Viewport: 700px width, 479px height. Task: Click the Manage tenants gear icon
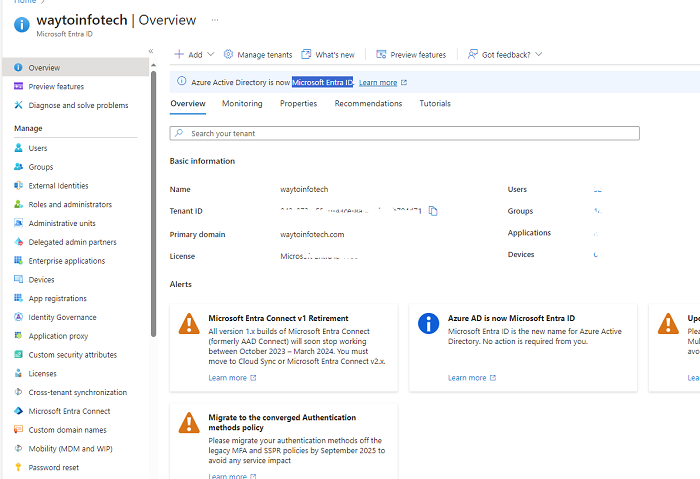pos(228,54)
